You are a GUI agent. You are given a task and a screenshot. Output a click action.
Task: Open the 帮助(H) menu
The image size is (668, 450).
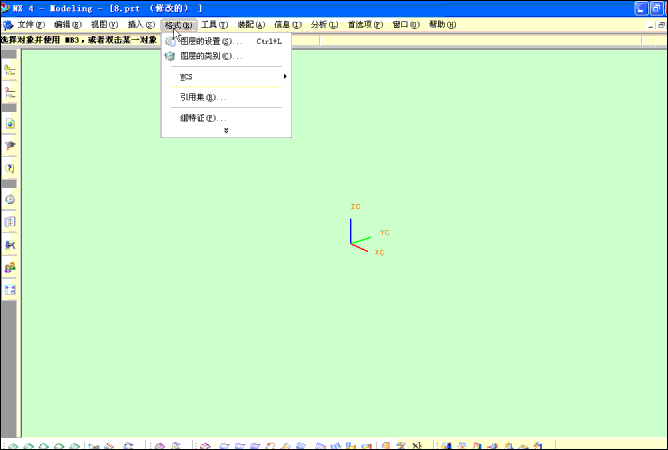pyautogui.click(x=443, y=25)
